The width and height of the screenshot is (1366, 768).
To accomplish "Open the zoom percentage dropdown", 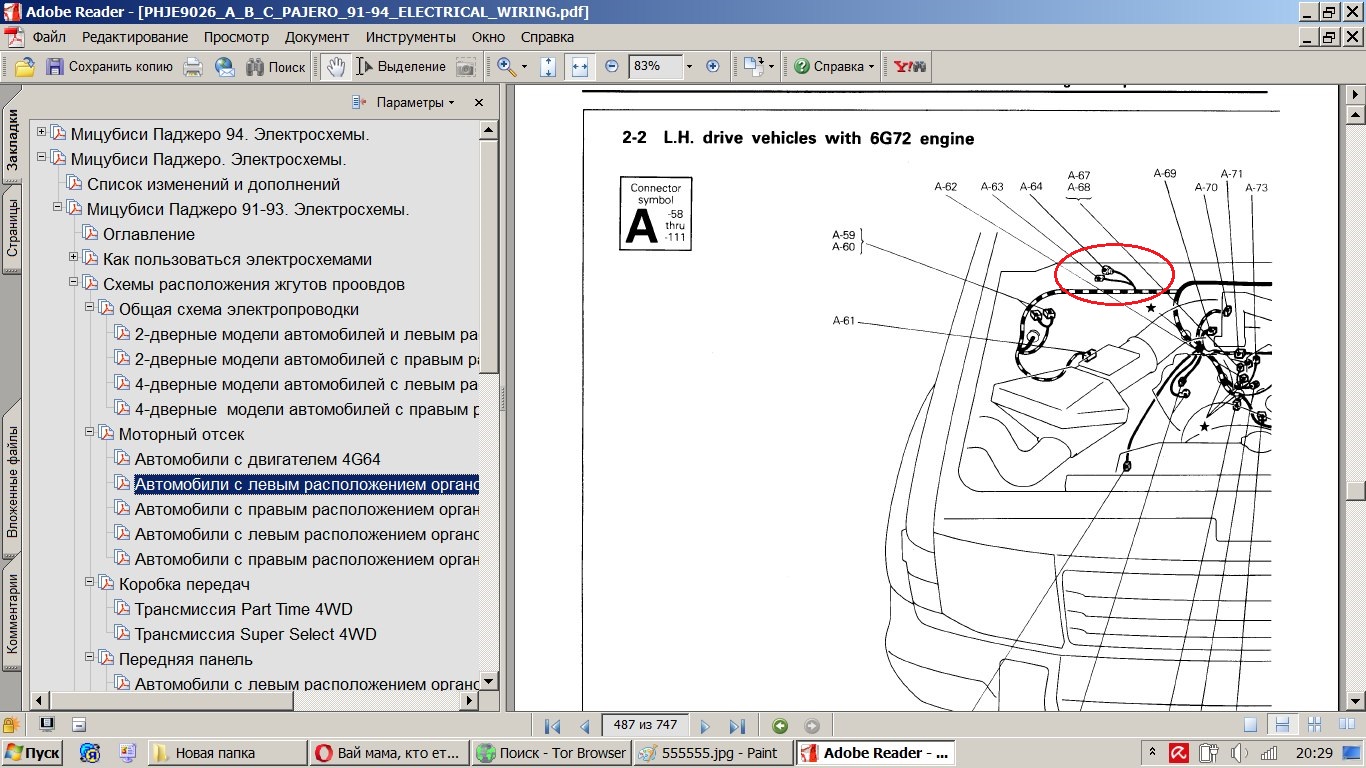I will point(689,67).
